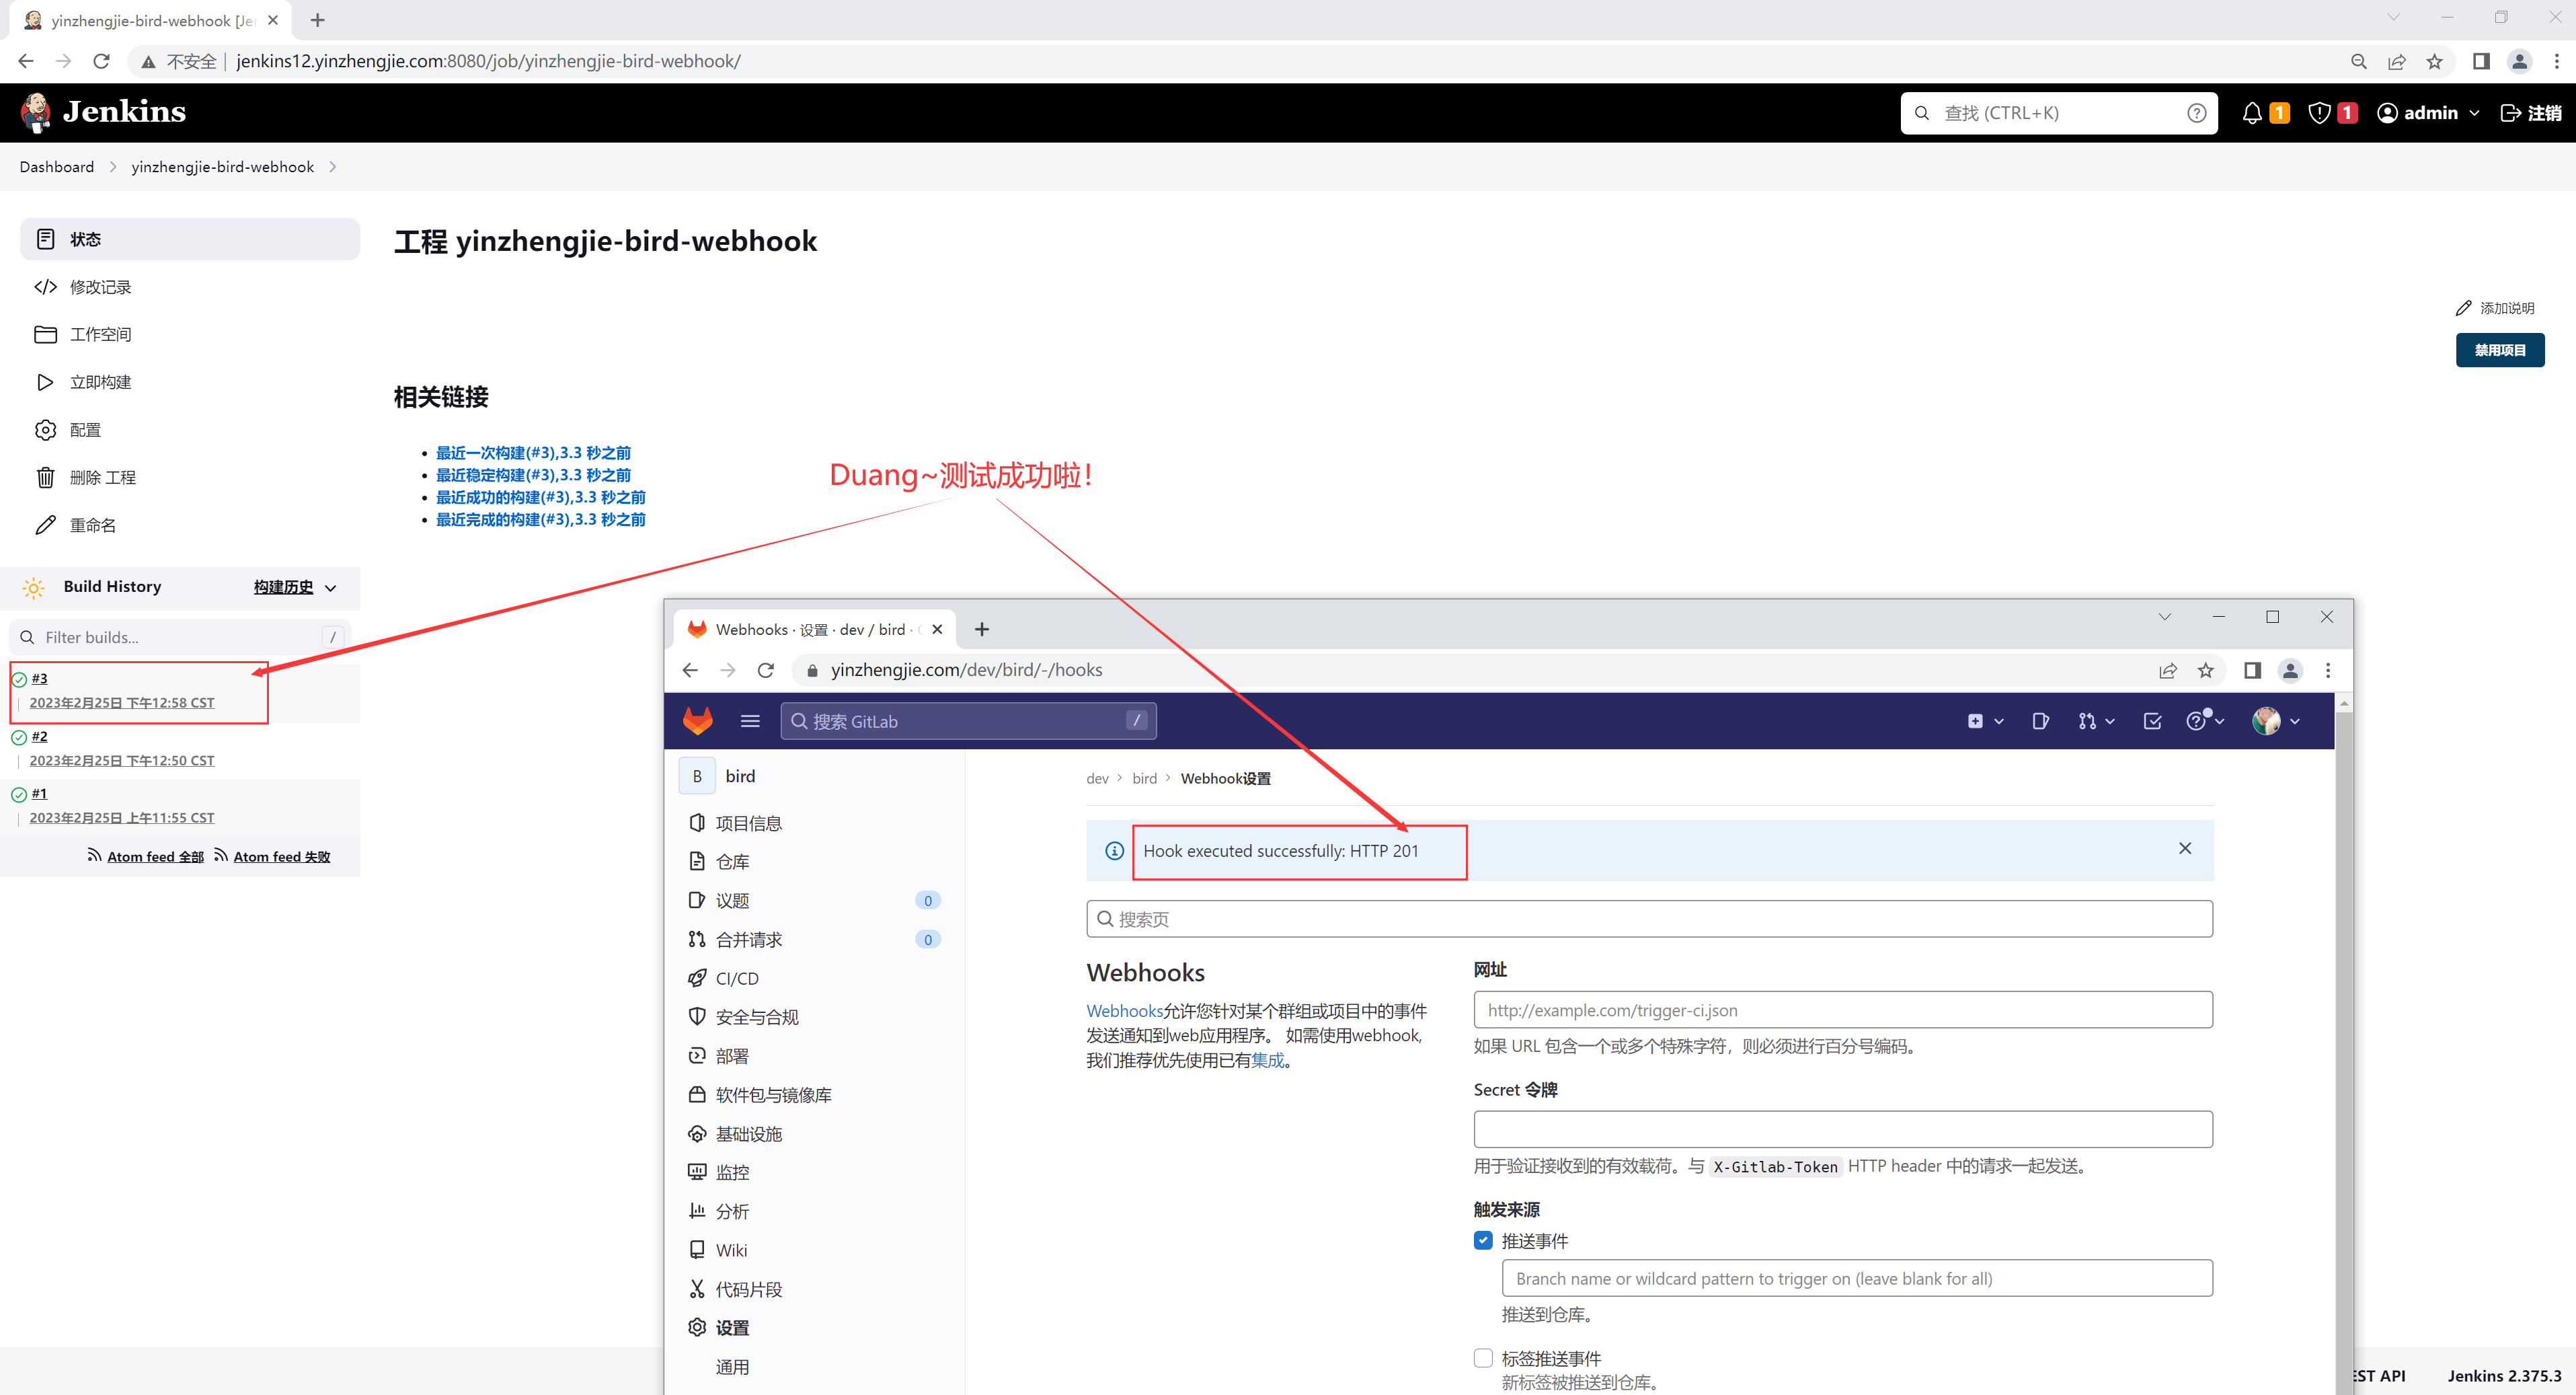The width and height of the screenshot is (2576, 1395).
Task: Open the Build Now (立即构建) sidebar item
Action: click(x=100, y=382)
